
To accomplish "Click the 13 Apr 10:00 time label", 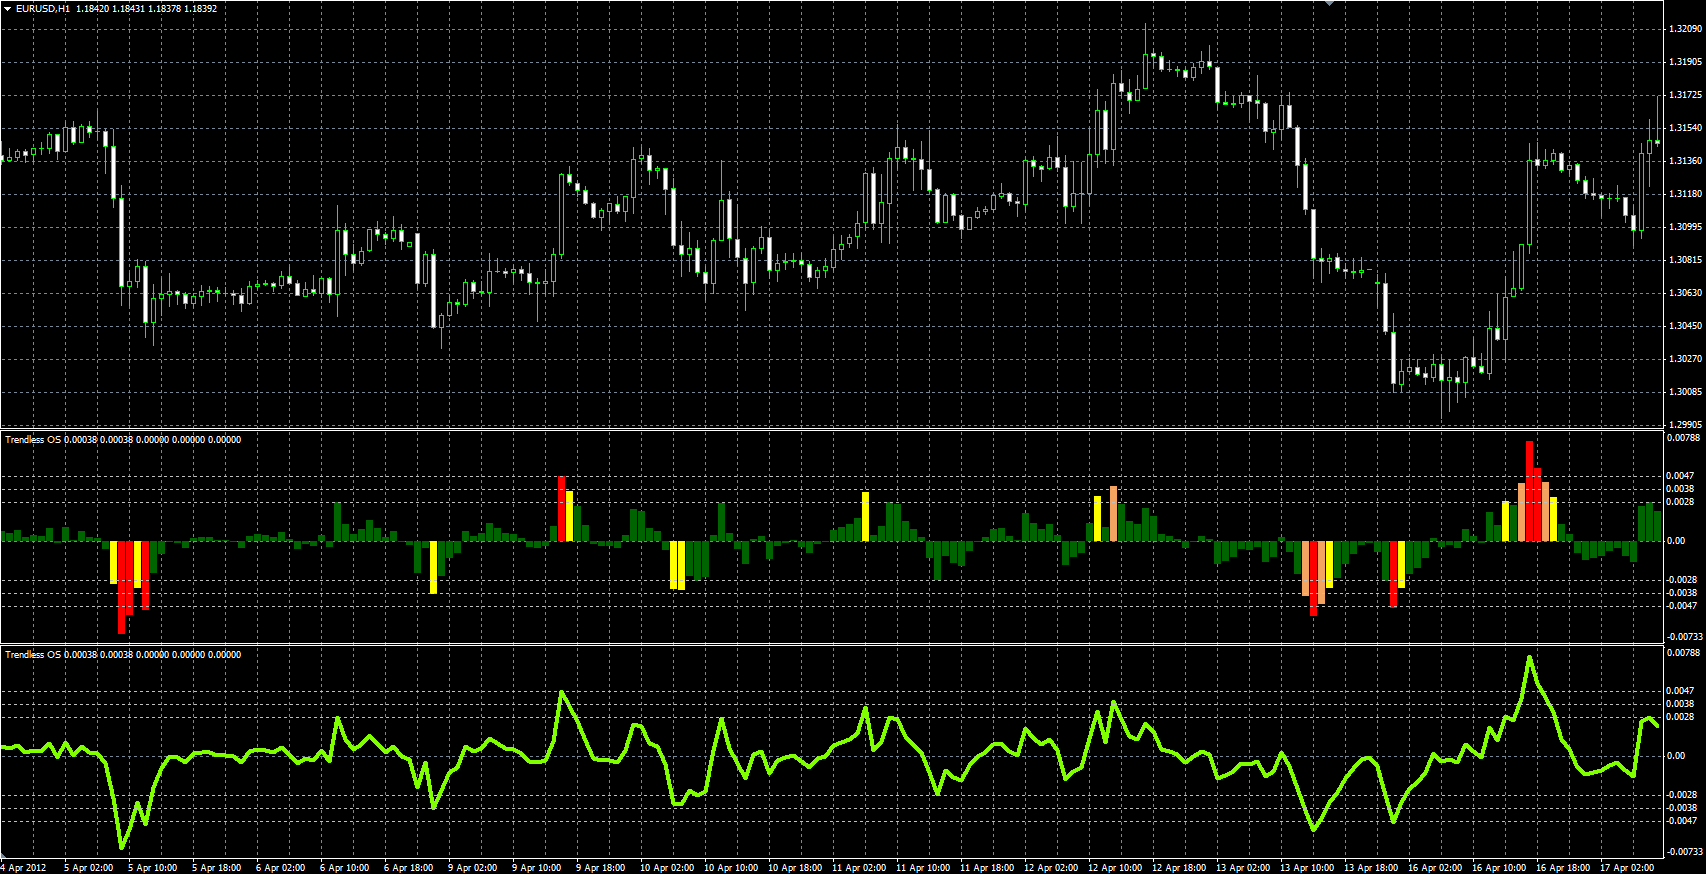I will tap(1307, 868).
